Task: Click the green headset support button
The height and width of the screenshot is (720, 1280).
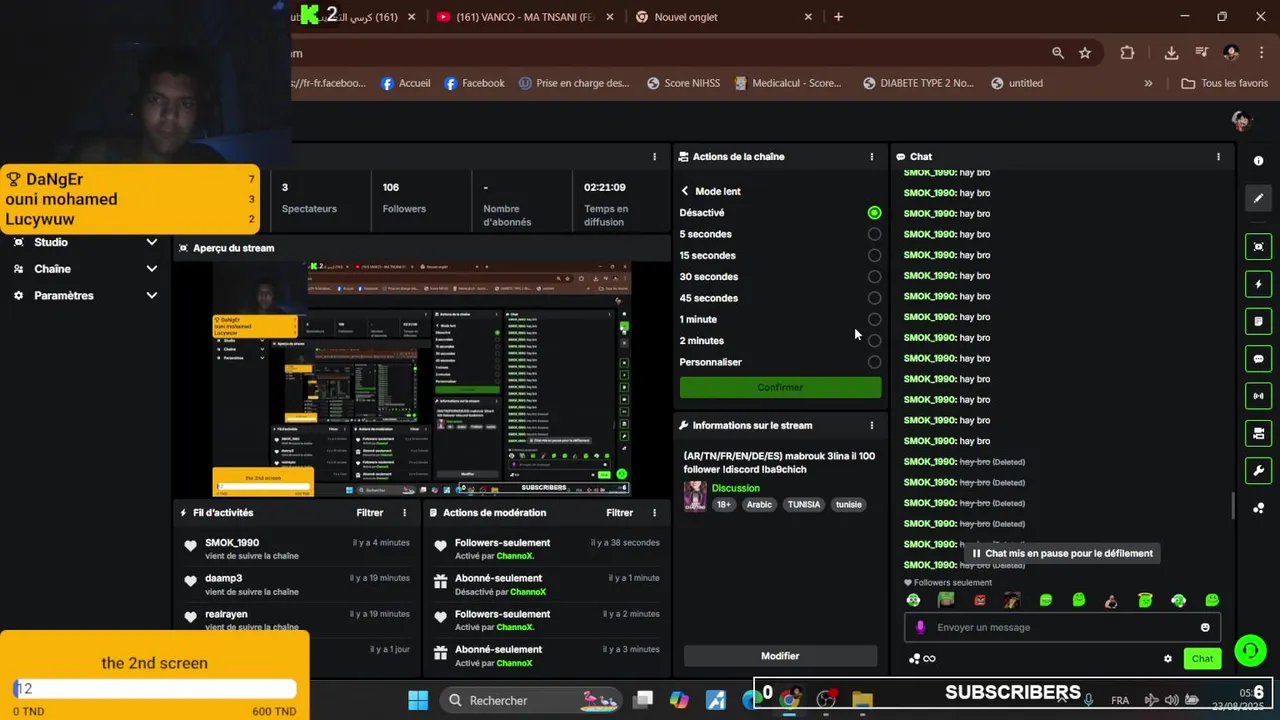Action: 1250,651
